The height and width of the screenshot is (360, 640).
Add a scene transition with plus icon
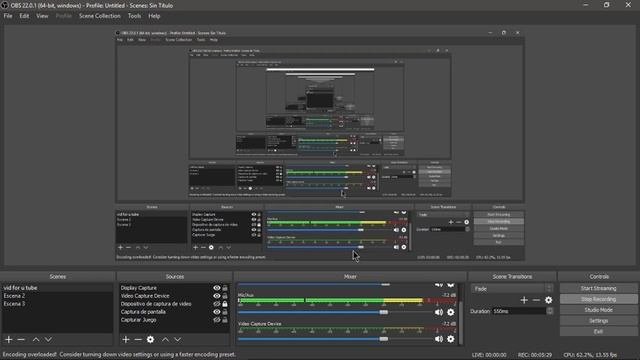(524, 300)
